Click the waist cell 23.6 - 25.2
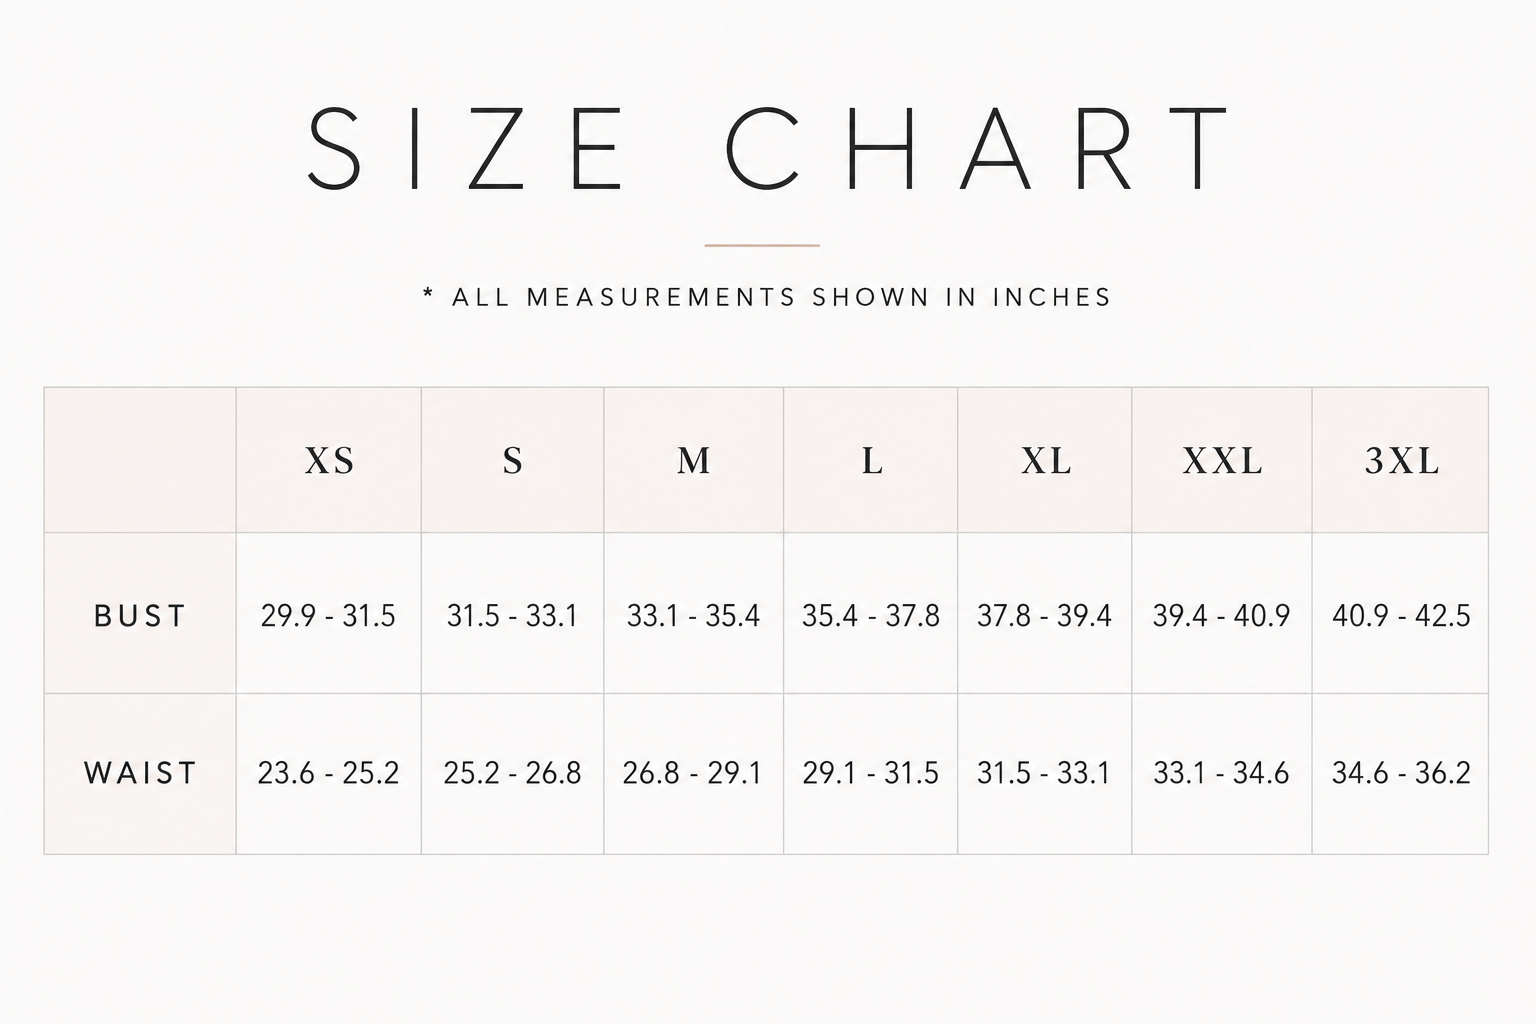 (x=329, y=773)
